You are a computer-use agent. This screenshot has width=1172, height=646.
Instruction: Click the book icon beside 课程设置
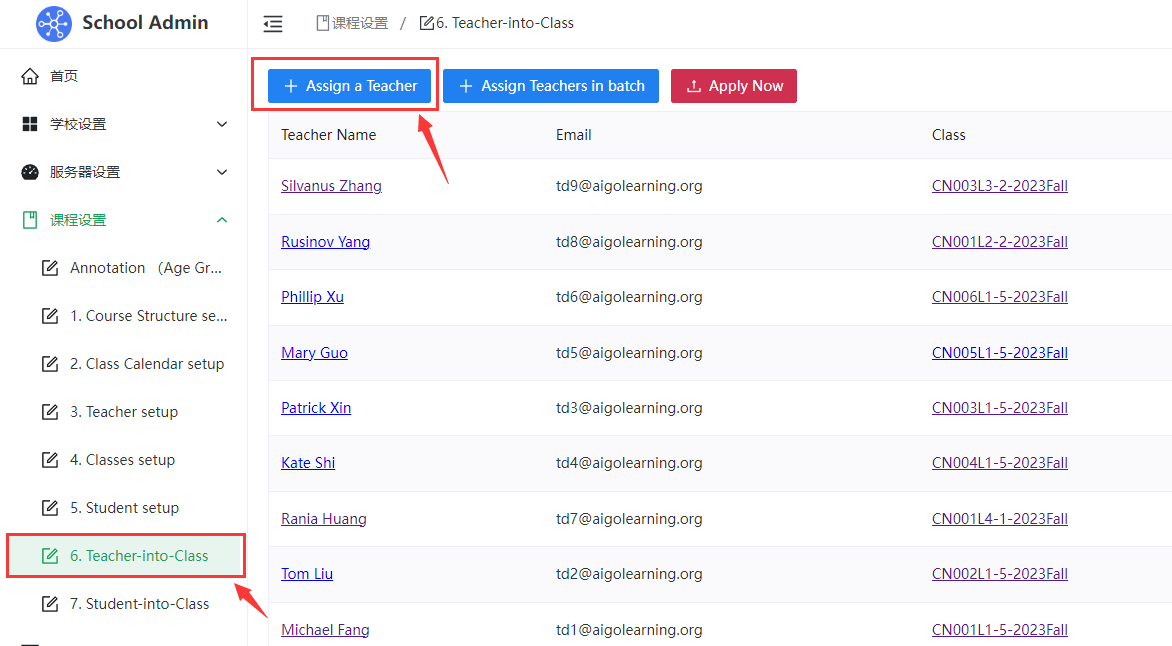click(x=30, y=220)
